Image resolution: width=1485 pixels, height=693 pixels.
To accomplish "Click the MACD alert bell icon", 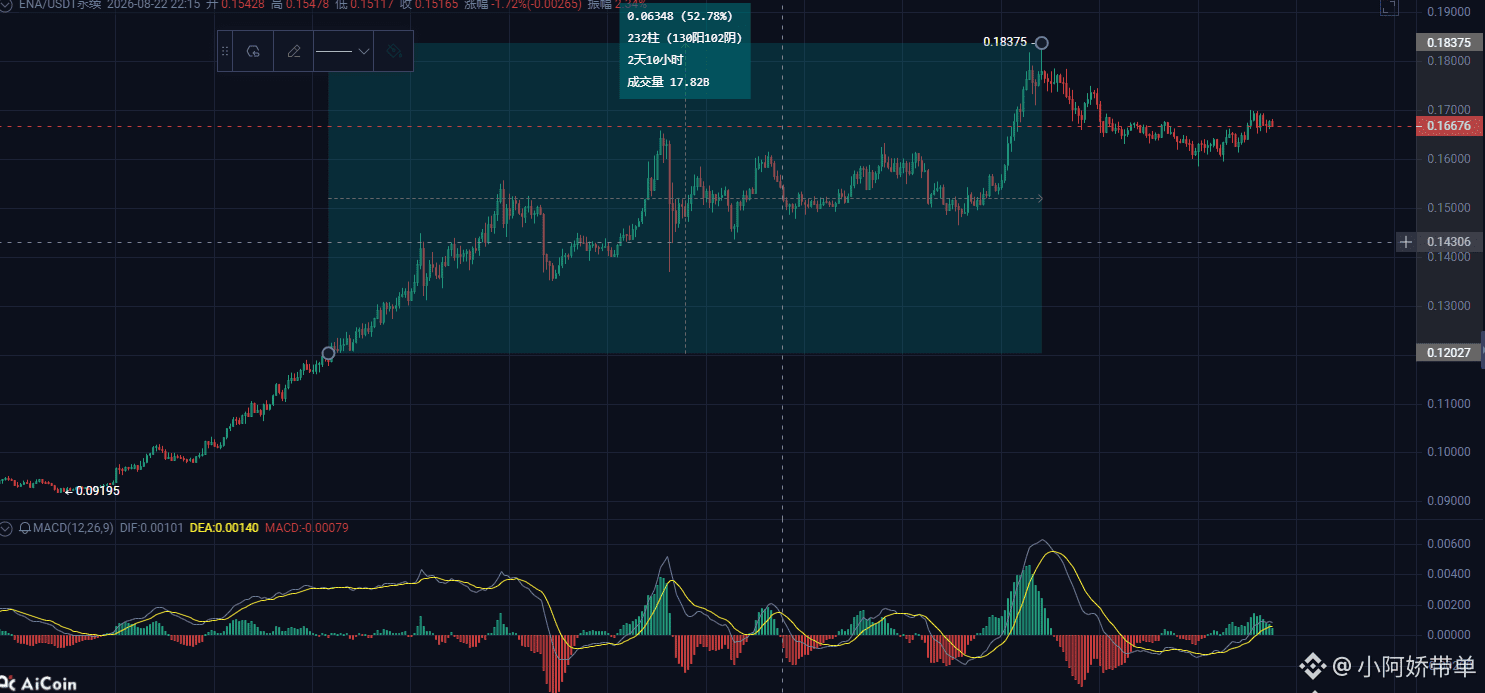I will [24, 527].
